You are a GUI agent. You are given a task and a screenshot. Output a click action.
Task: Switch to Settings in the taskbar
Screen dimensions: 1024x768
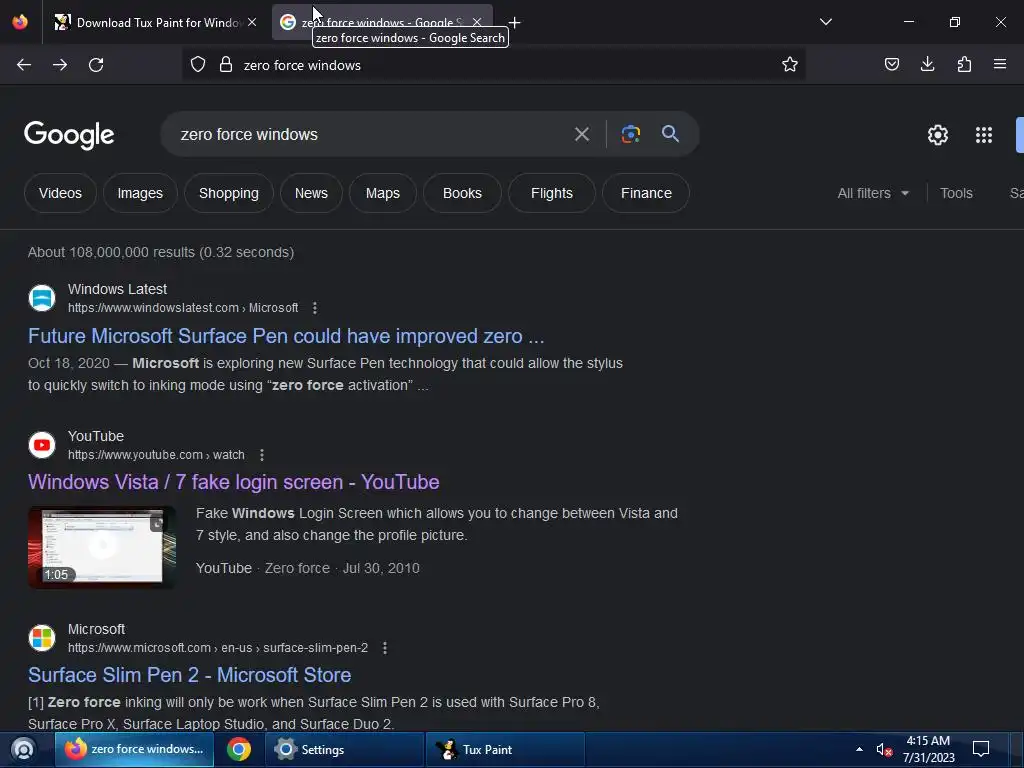pos(344,749)
